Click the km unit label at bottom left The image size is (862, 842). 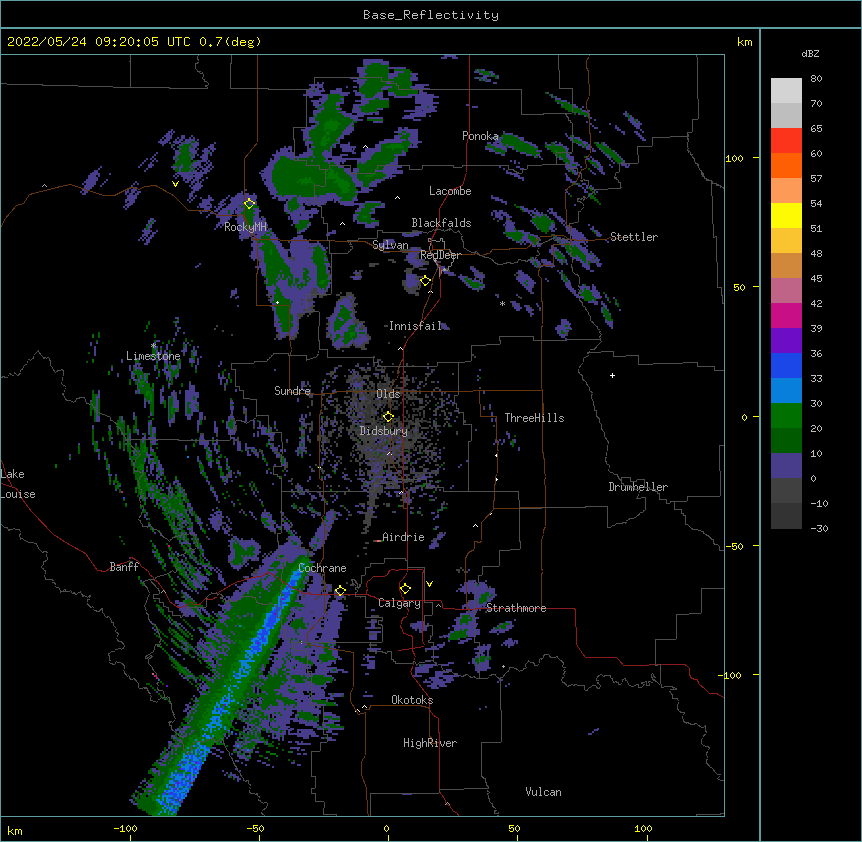tap(15, 830)
